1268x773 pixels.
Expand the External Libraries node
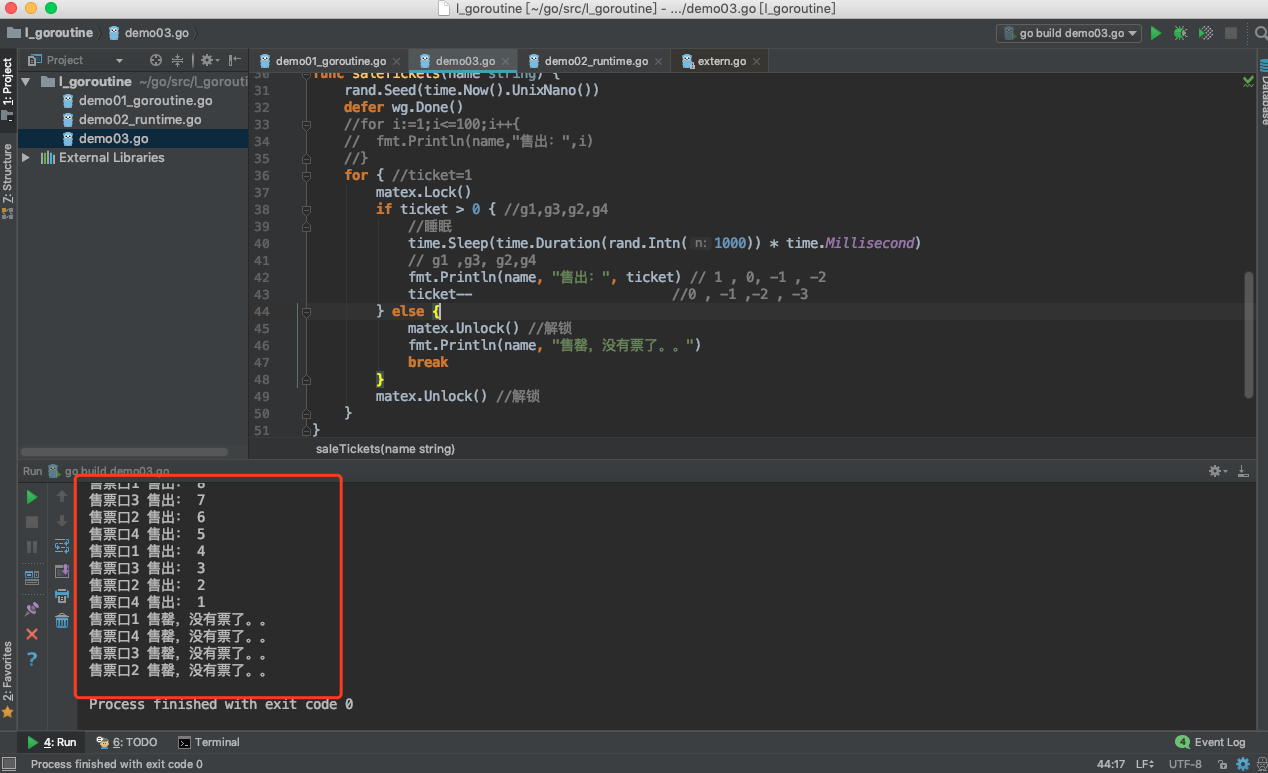coord(26,158)
